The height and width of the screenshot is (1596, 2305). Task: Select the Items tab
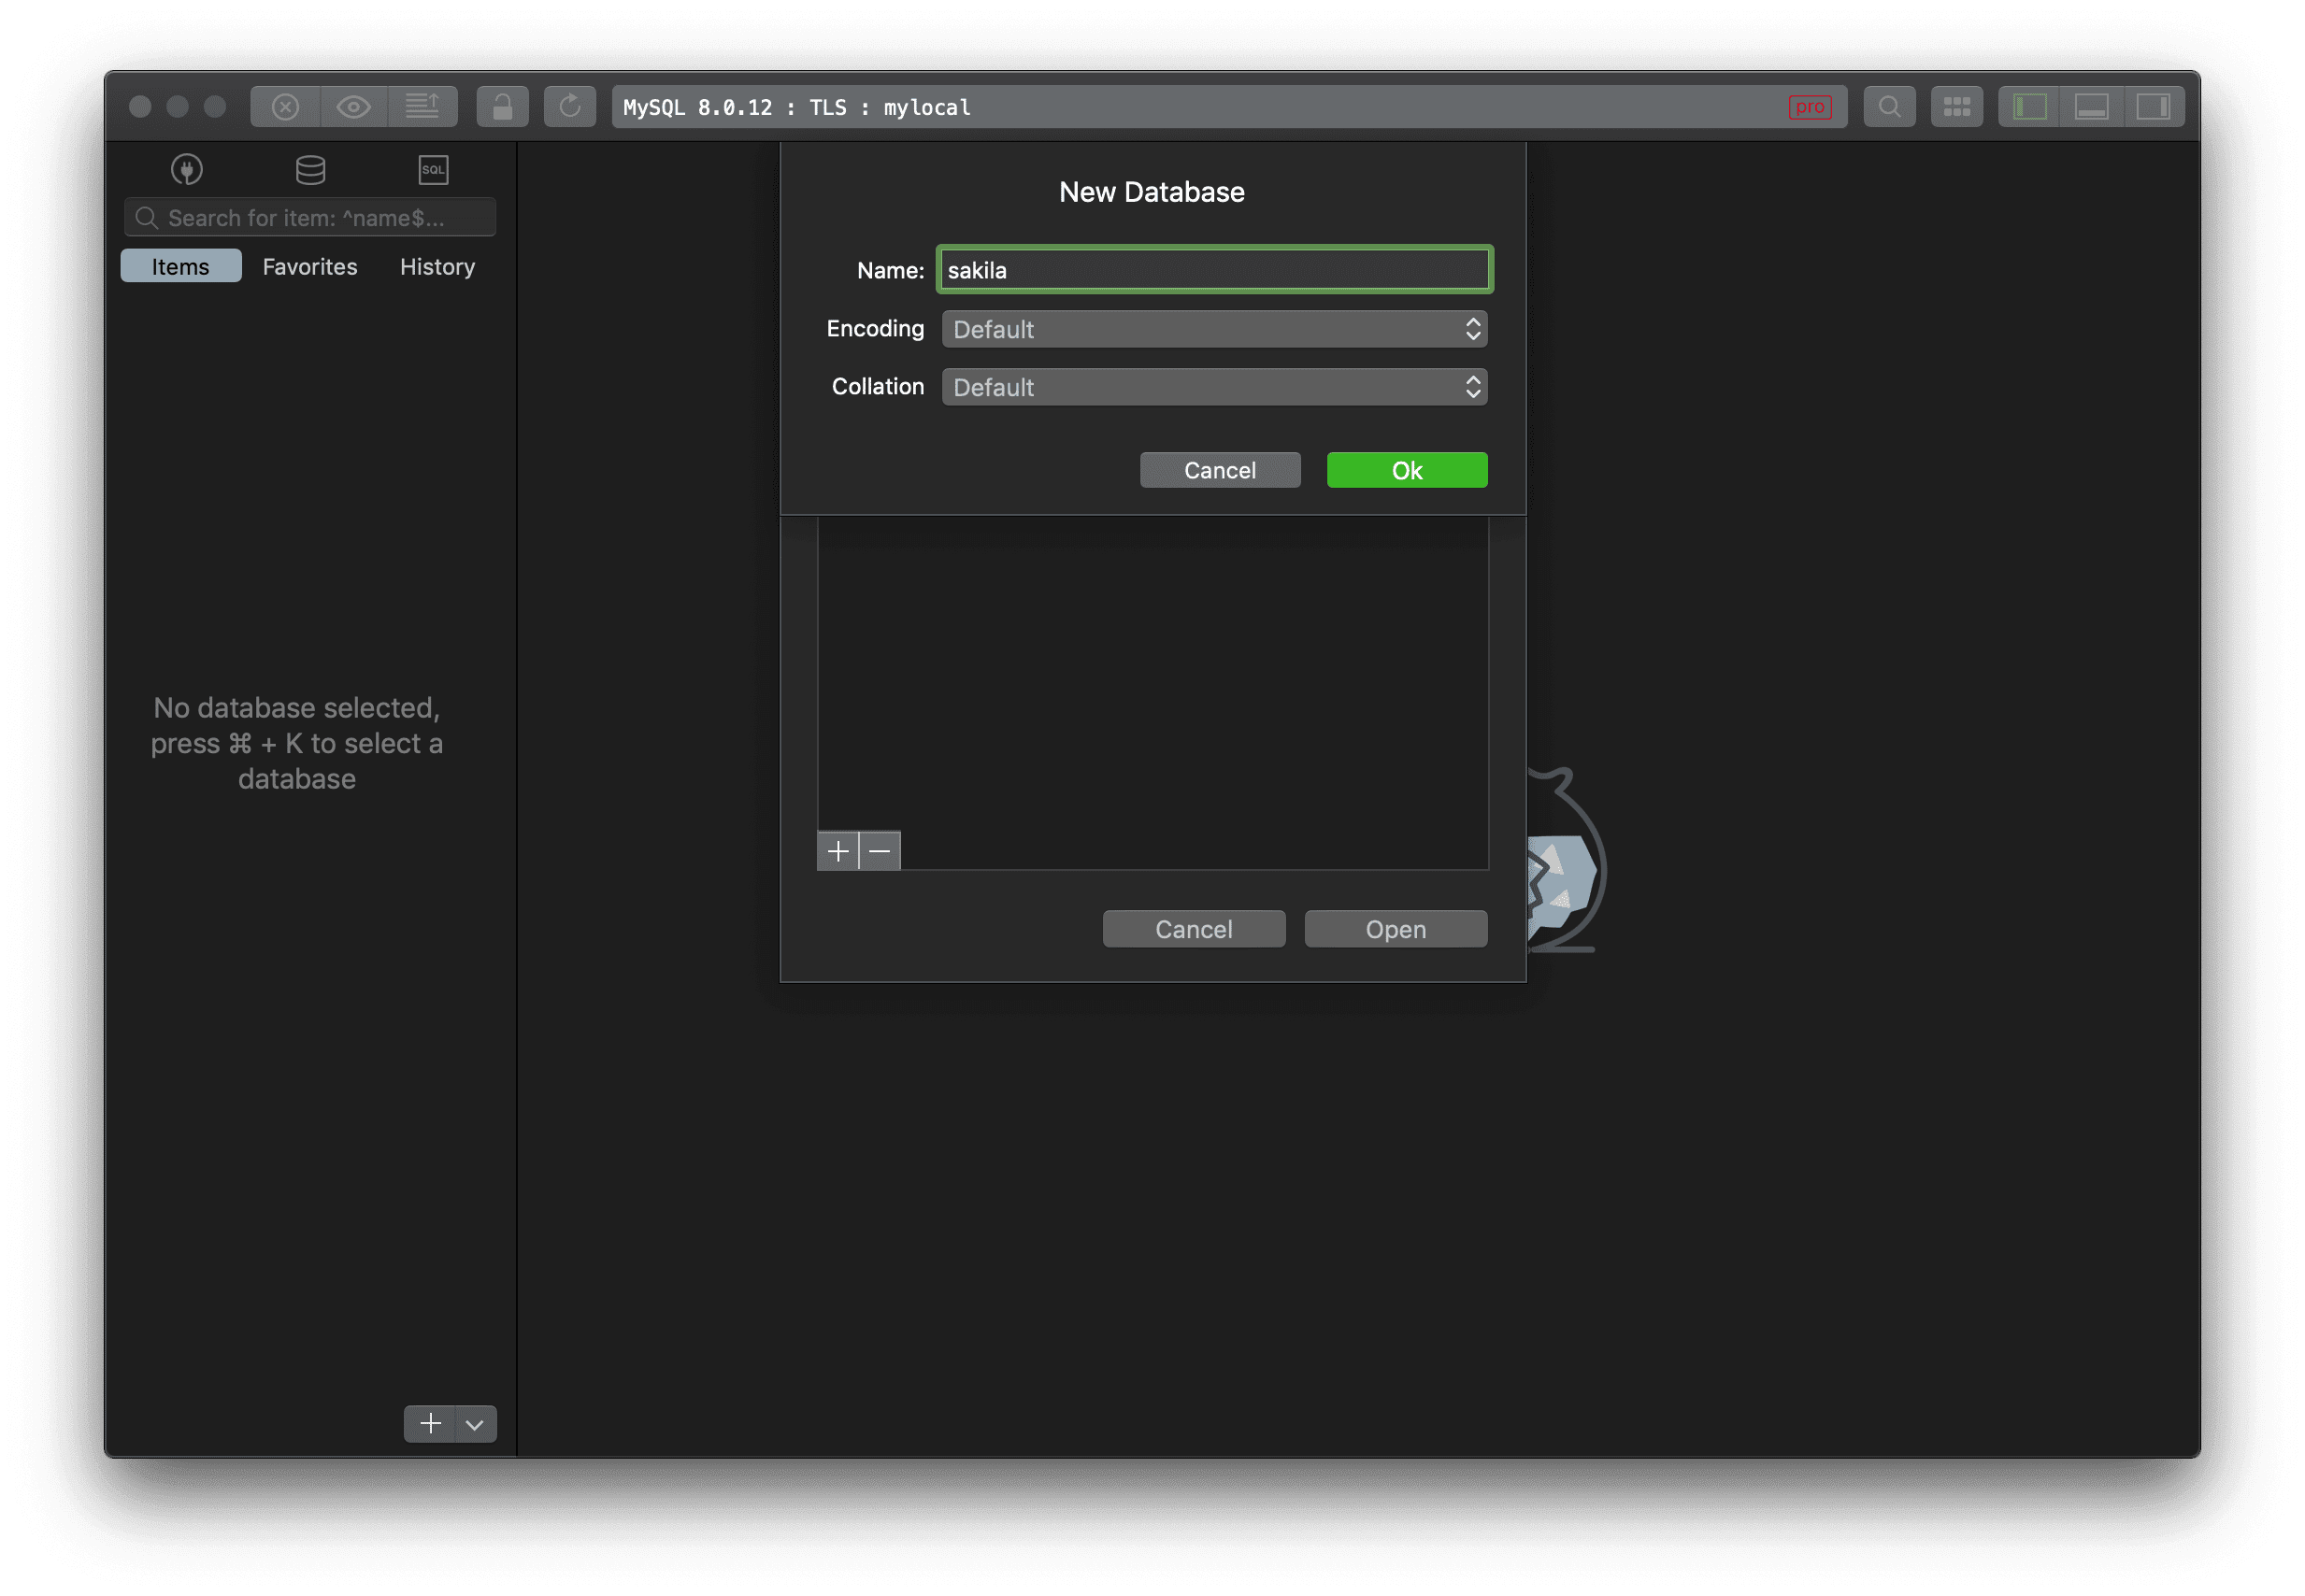click(x=181, y=267)
